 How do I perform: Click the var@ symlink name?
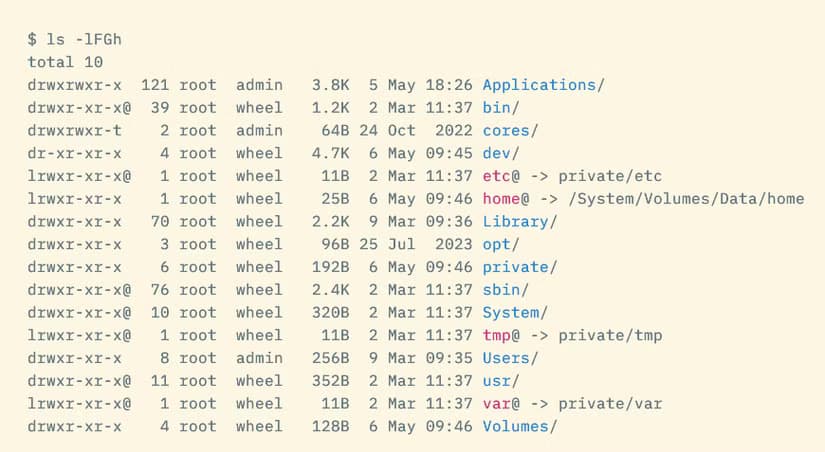[501, 404]
